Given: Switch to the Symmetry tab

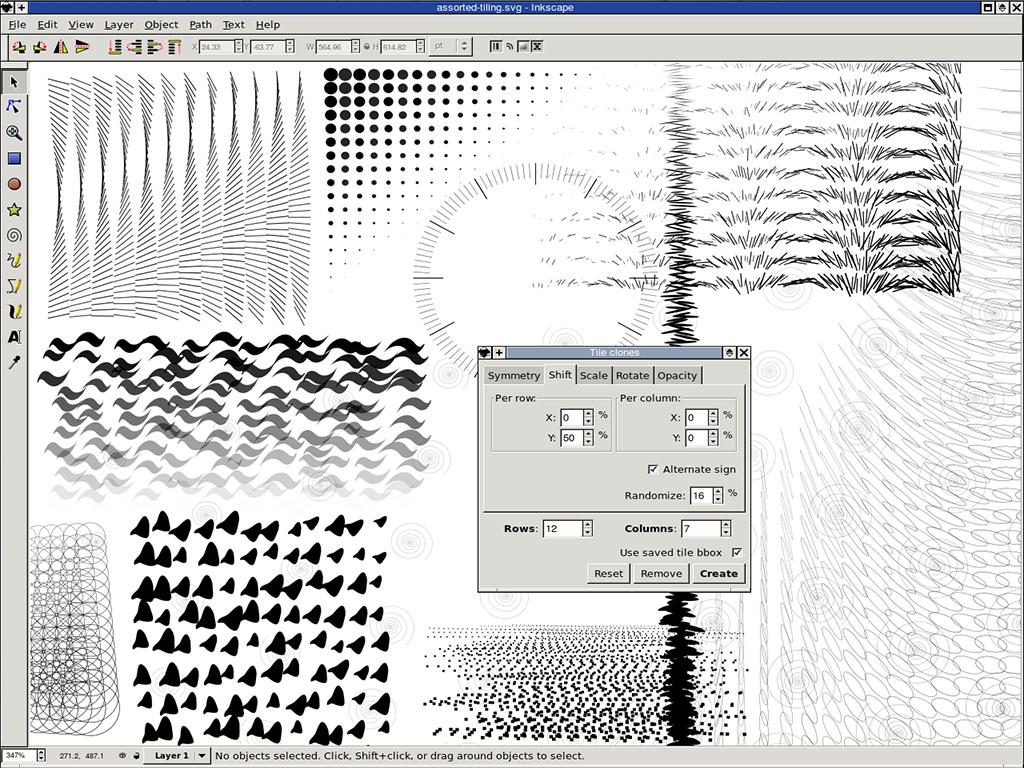Looking at the screenshot, I should pos(514,376).
